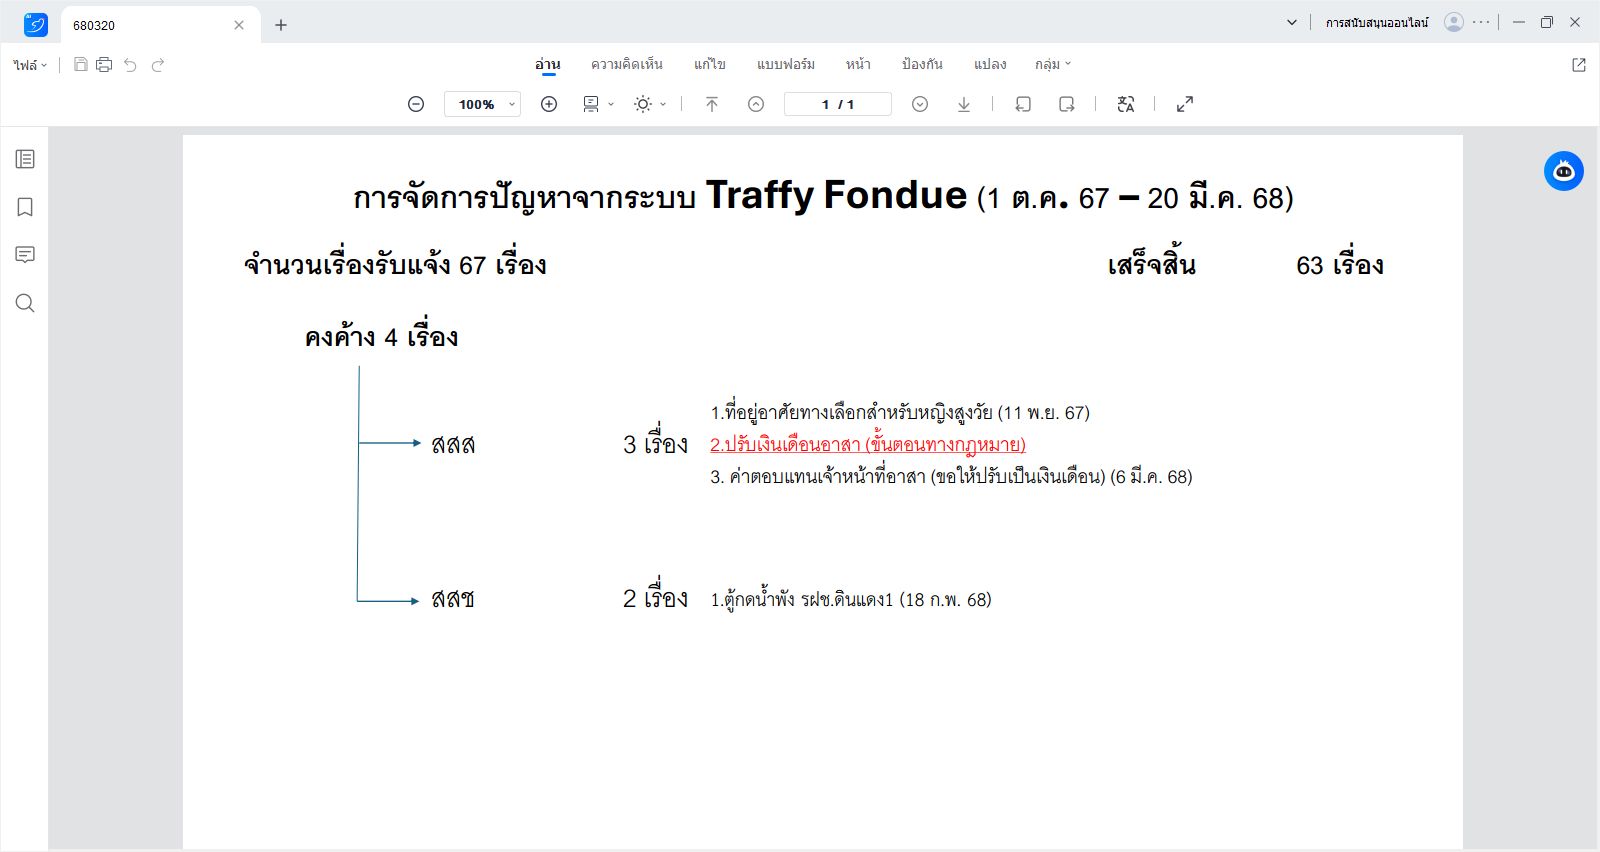The width and height of the screenshot is (1600, 852).
Task: Open the AI assistant robot button
Action: point(1564,171)
